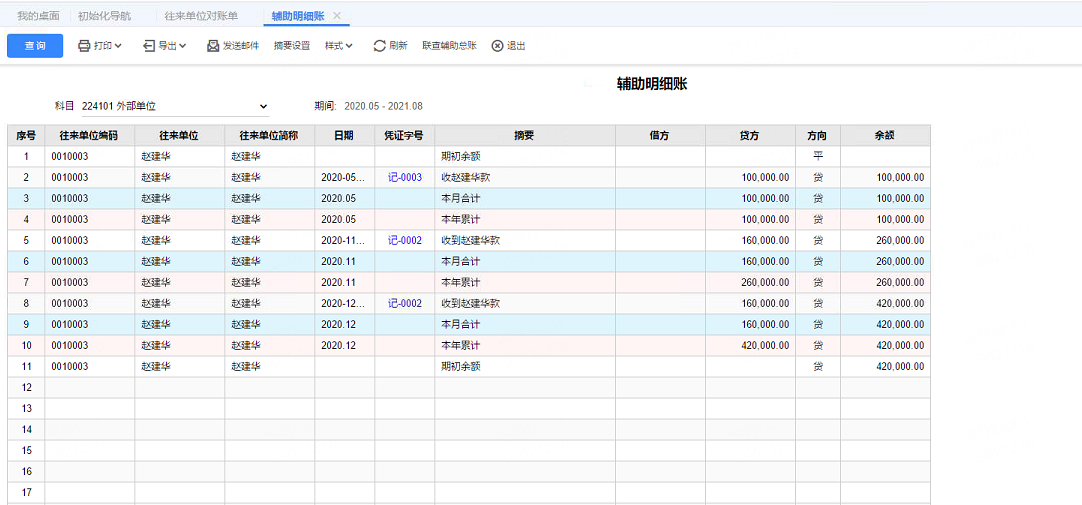The image size is (1082, 505).
Task: Click the 方向 column header
Action: (818, 136)
